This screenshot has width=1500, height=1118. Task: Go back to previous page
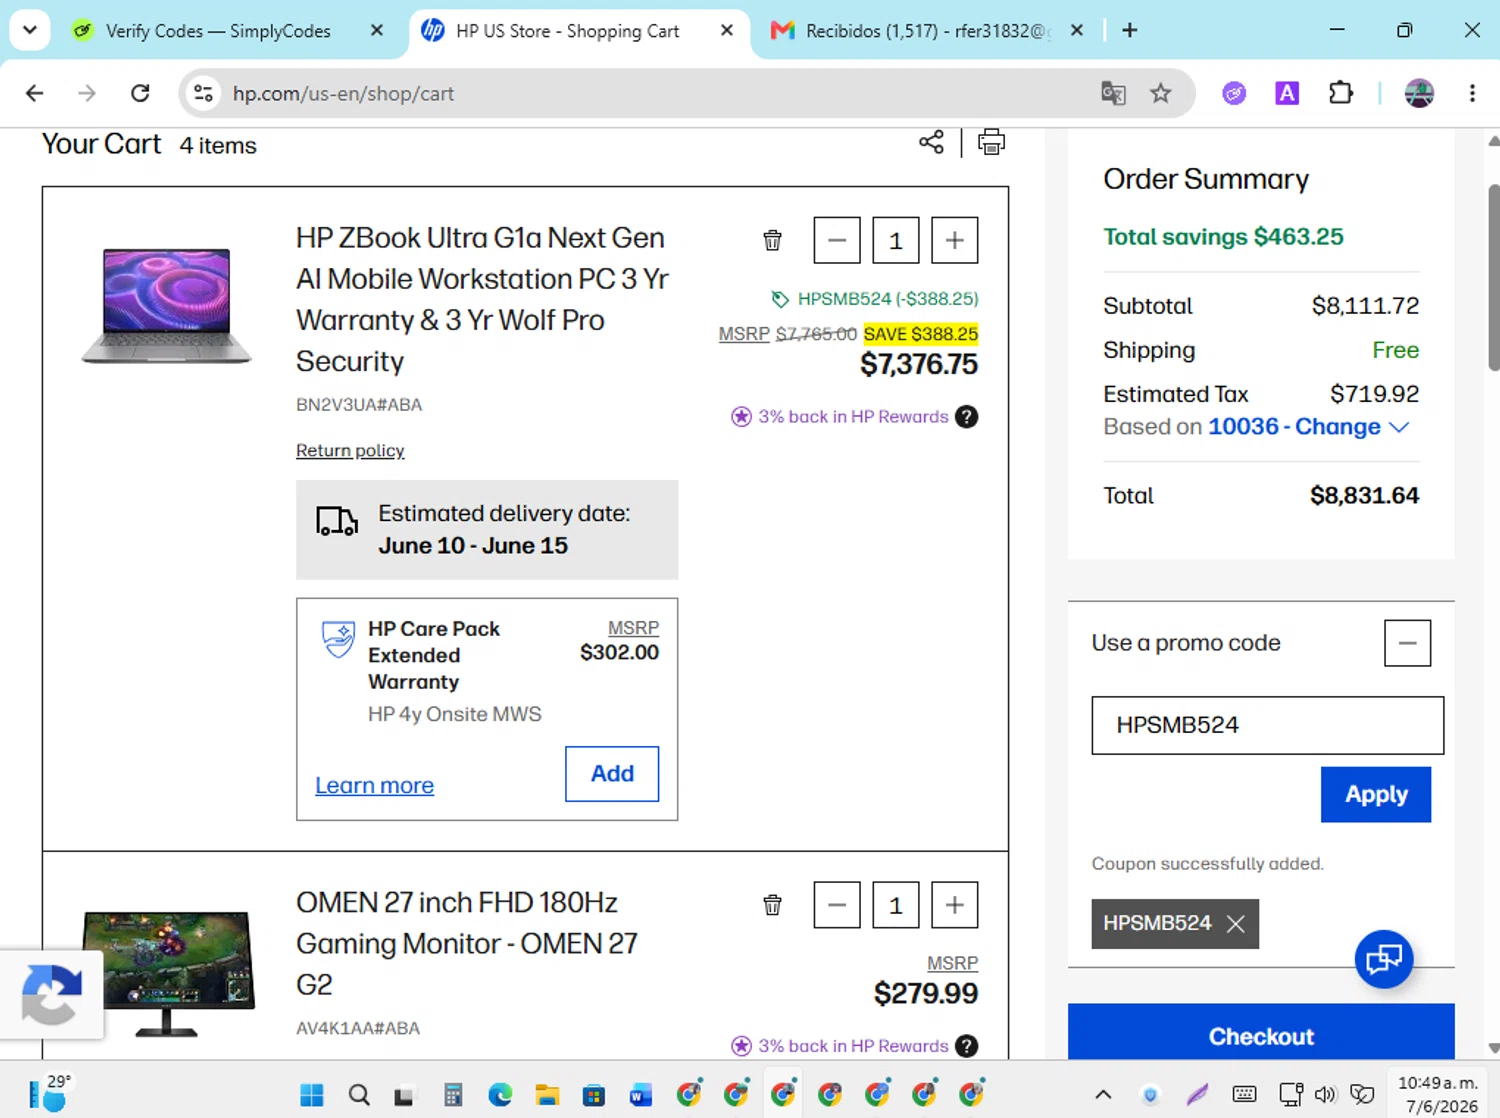coord(35,93)
